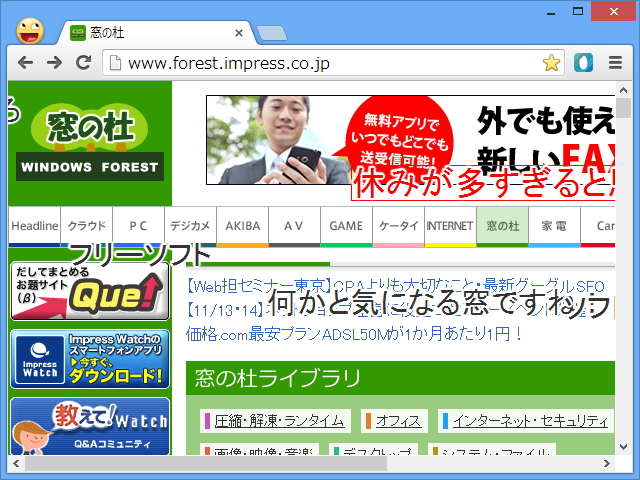
Task: Click the 教えて!Watch Q&A banner
Action: [90, 426]
